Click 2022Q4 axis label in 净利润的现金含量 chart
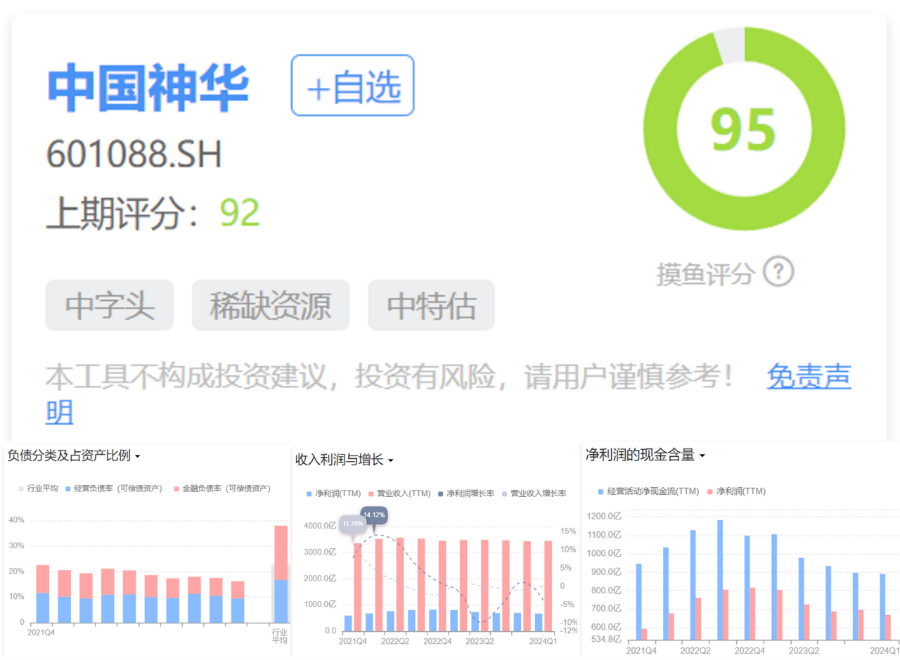Screen dimensions: 900x660 [750, 651]
